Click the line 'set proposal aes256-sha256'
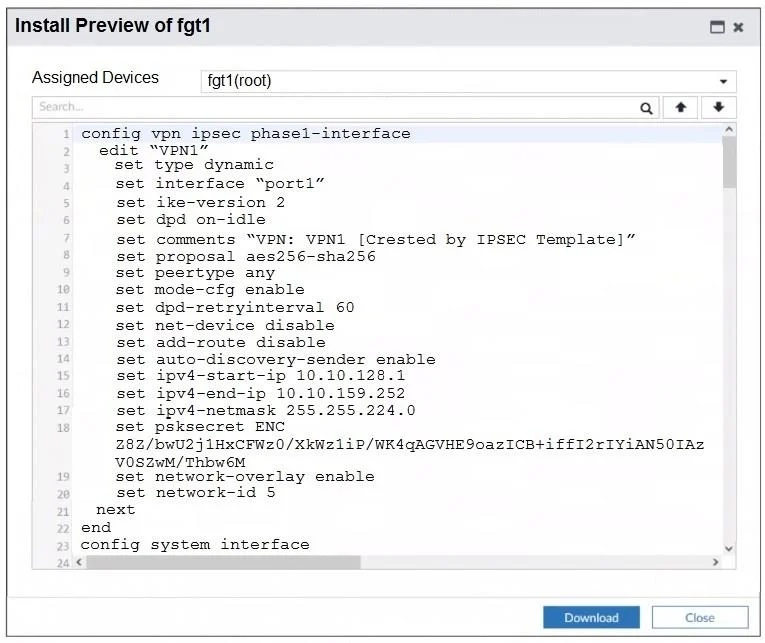Viewport: 765px width, 643px height. [x=246, y=257]
